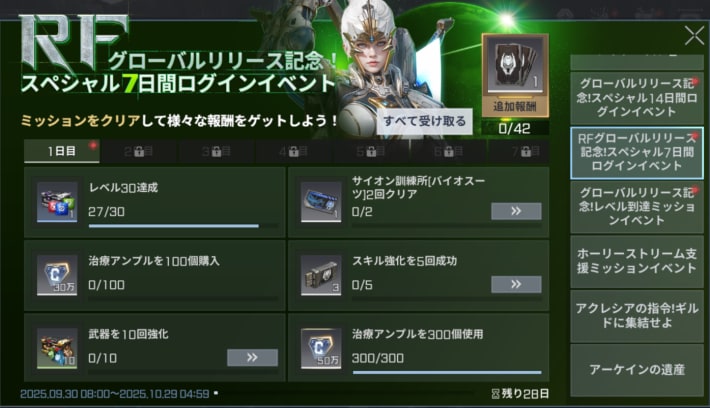Click the 30万 currency reward icon
The height and width of the screenshot is (408, 710).
click(x=57, y=275)
